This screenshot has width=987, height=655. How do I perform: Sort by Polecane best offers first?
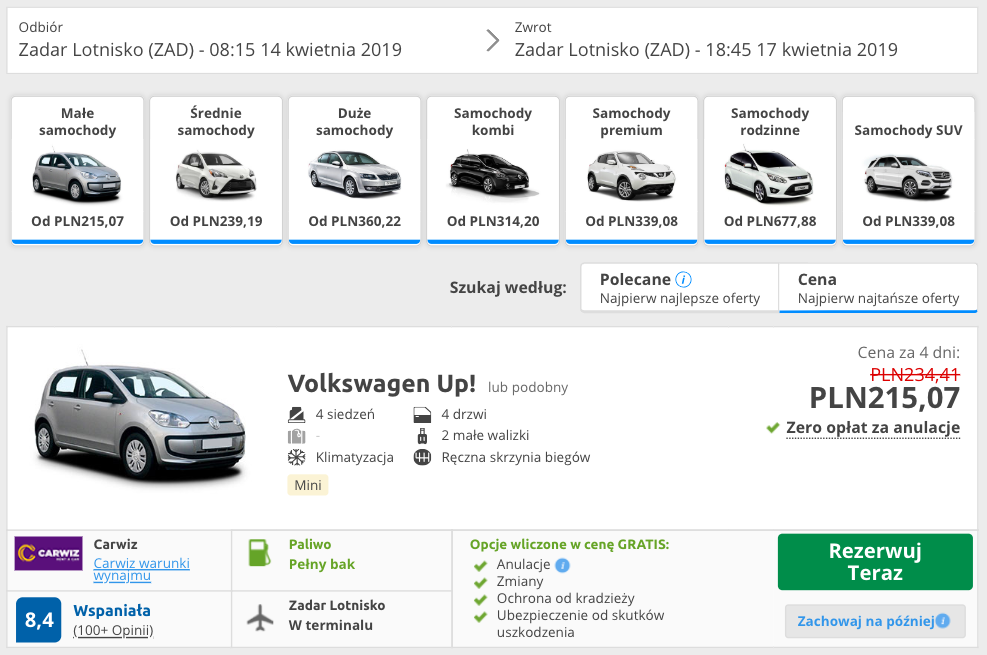pyautogui.click(x=680, y=288)
